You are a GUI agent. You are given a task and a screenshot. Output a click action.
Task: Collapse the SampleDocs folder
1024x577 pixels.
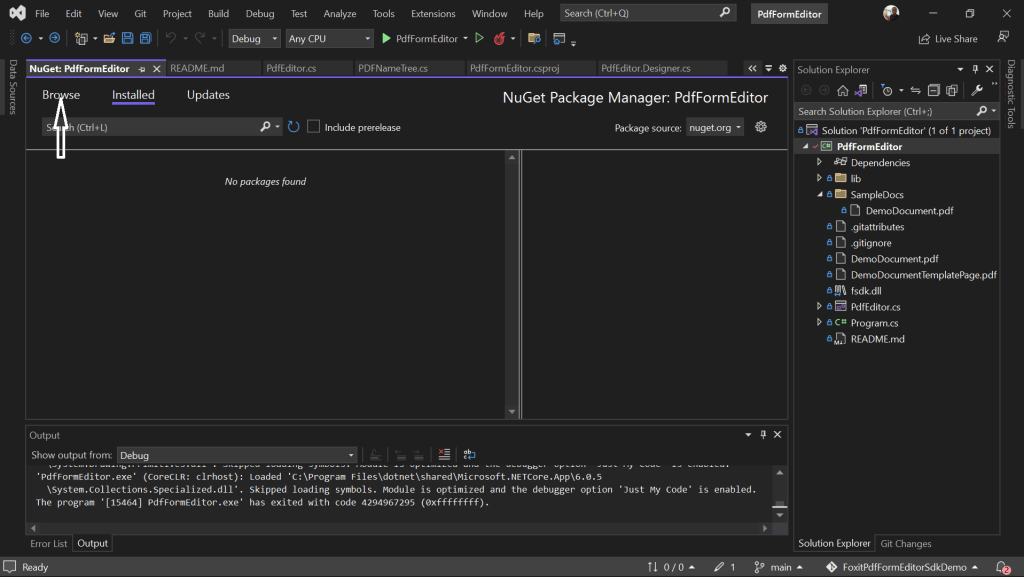(x=820, y=195)
